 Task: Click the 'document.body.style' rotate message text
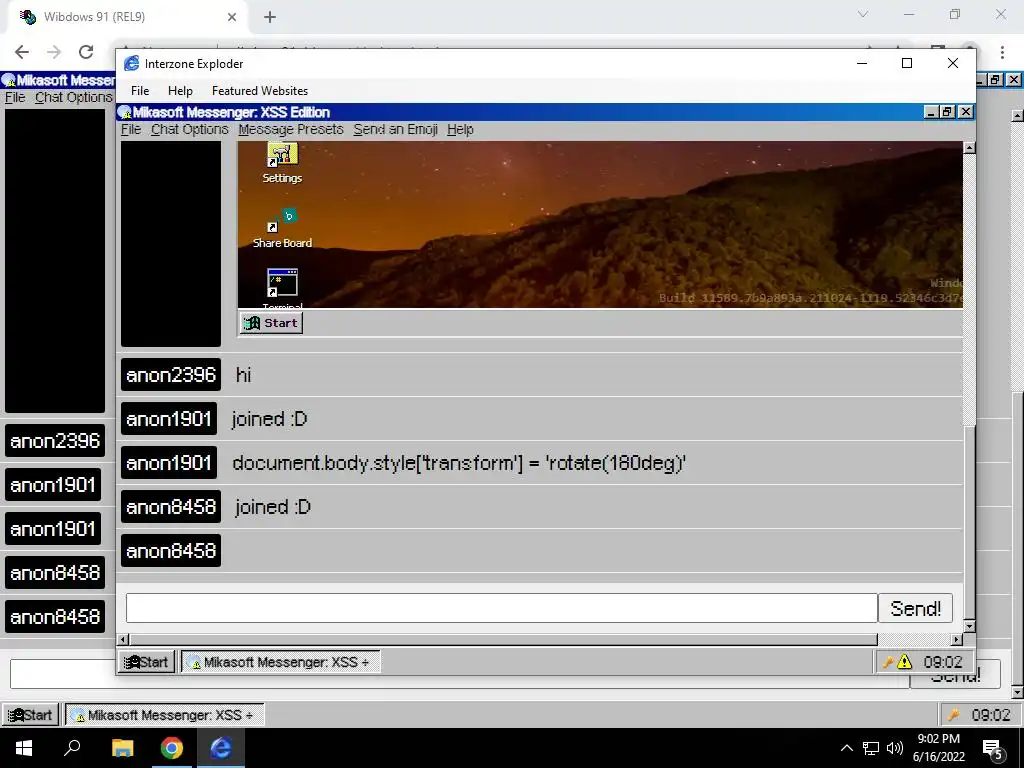click(458, 463)
